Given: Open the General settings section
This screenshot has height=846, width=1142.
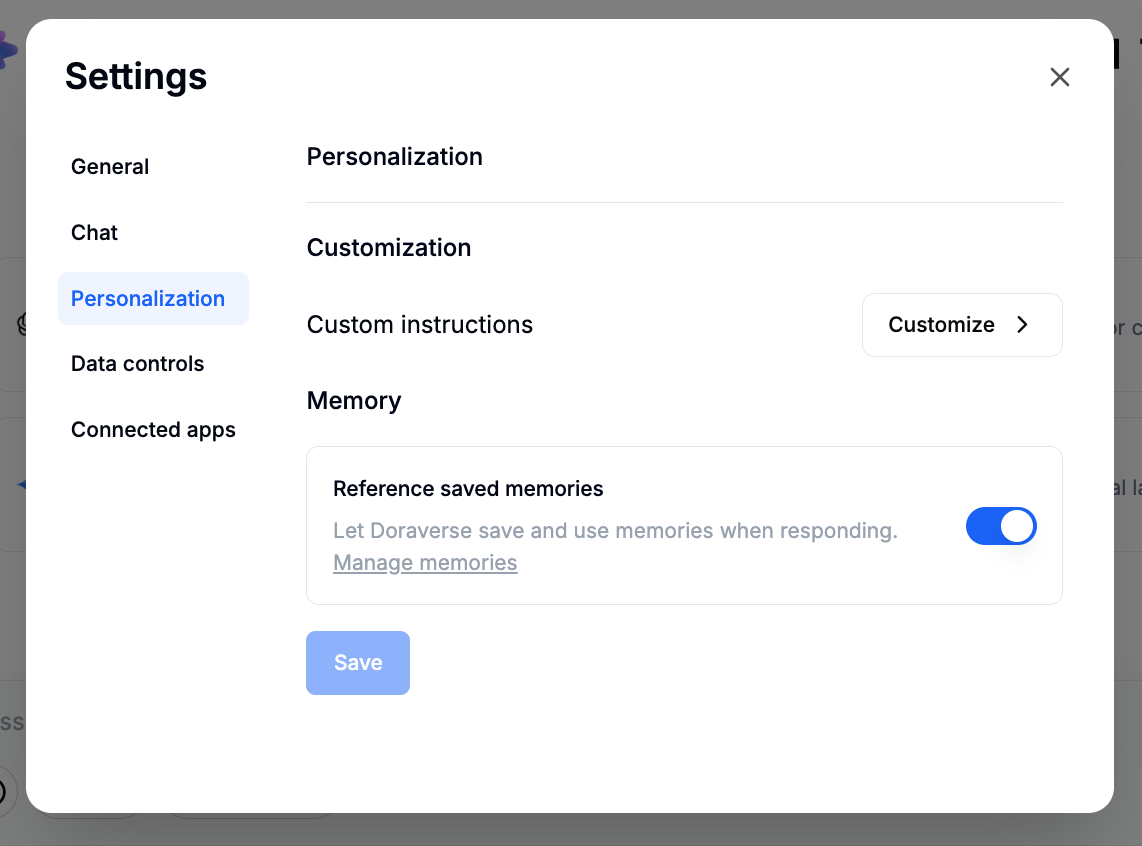Looking at the screenshot, I should 110,167.
